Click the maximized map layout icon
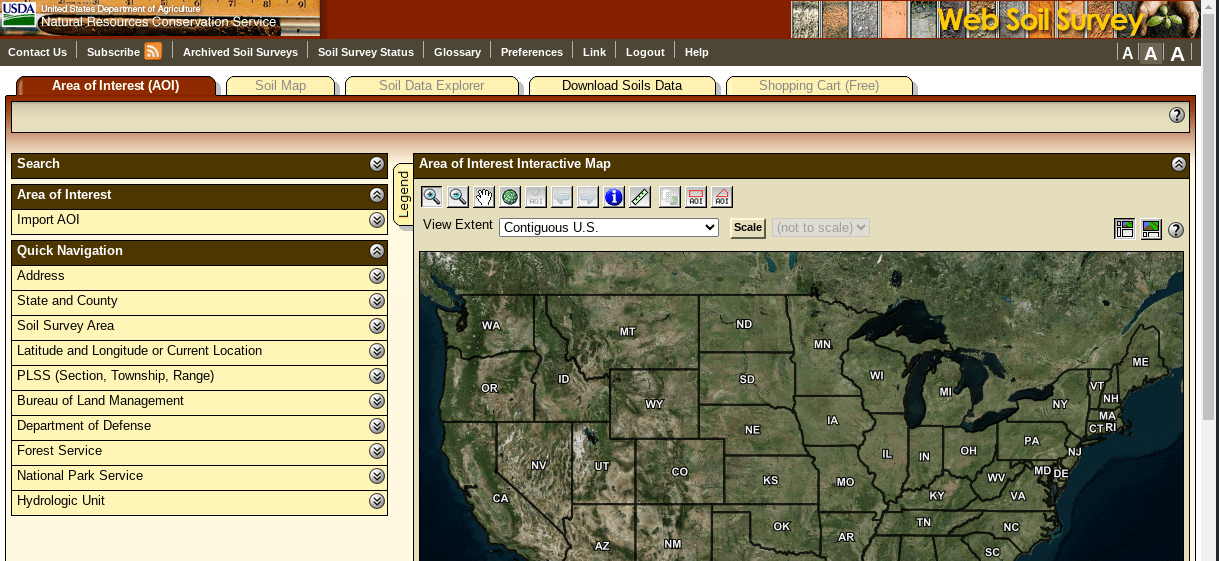1219x561 pixels. coord(1151,229)
